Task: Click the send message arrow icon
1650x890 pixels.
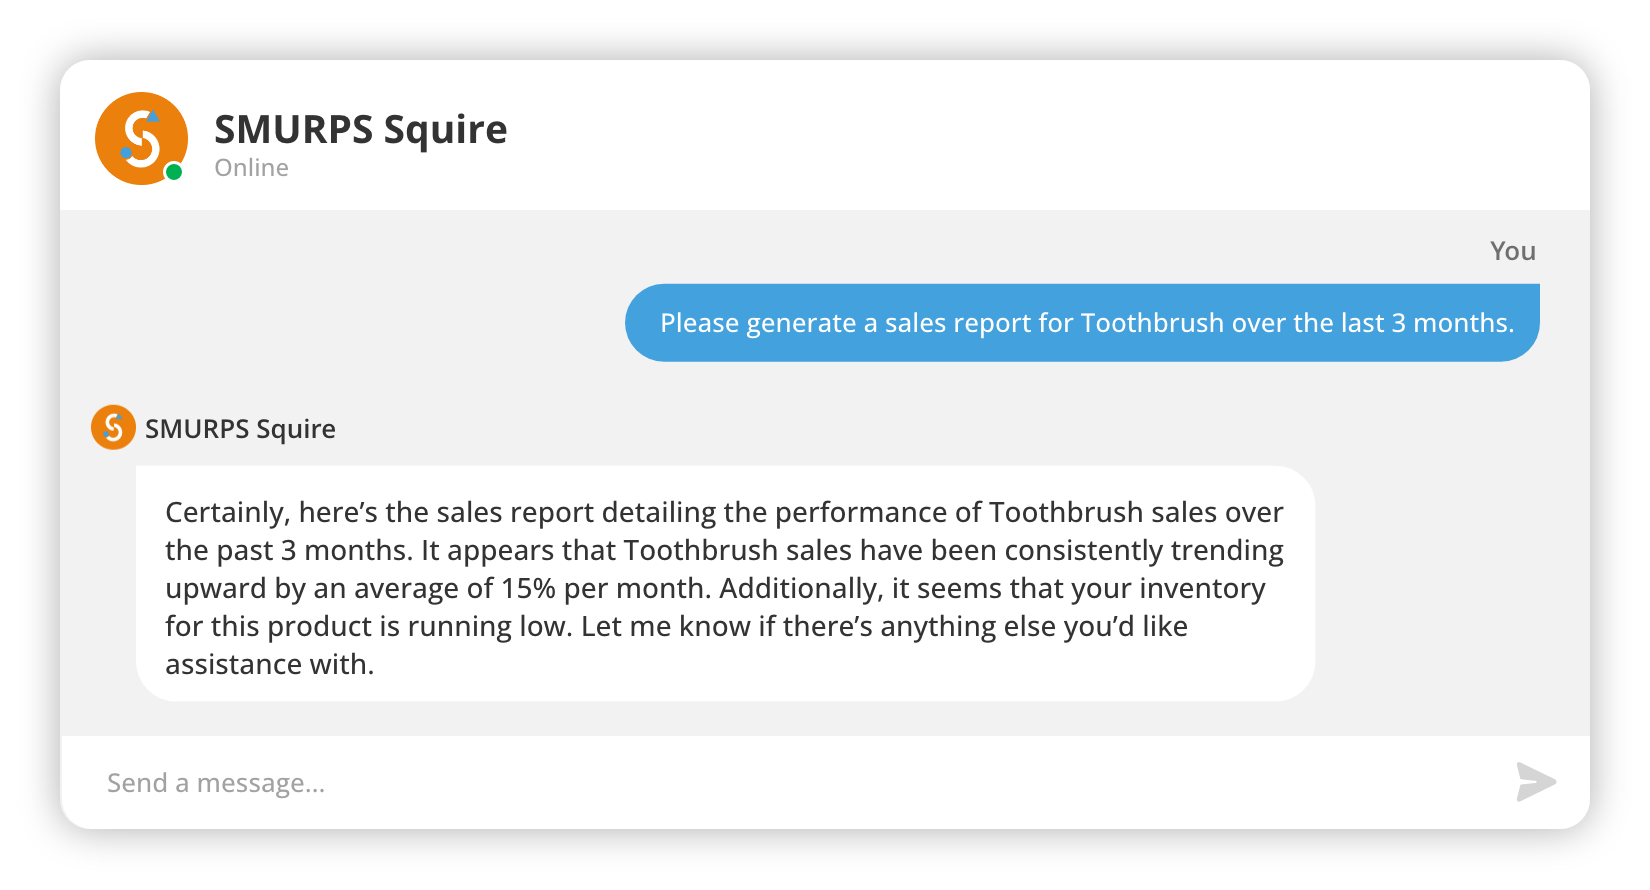Action: [x=1536, y=782]
